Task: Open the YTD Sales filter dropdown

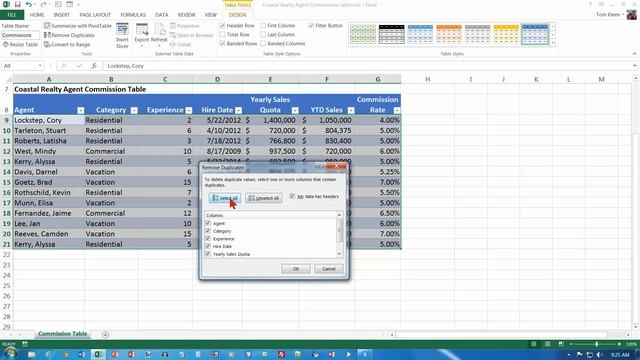Action: click(x=351, y=110)
